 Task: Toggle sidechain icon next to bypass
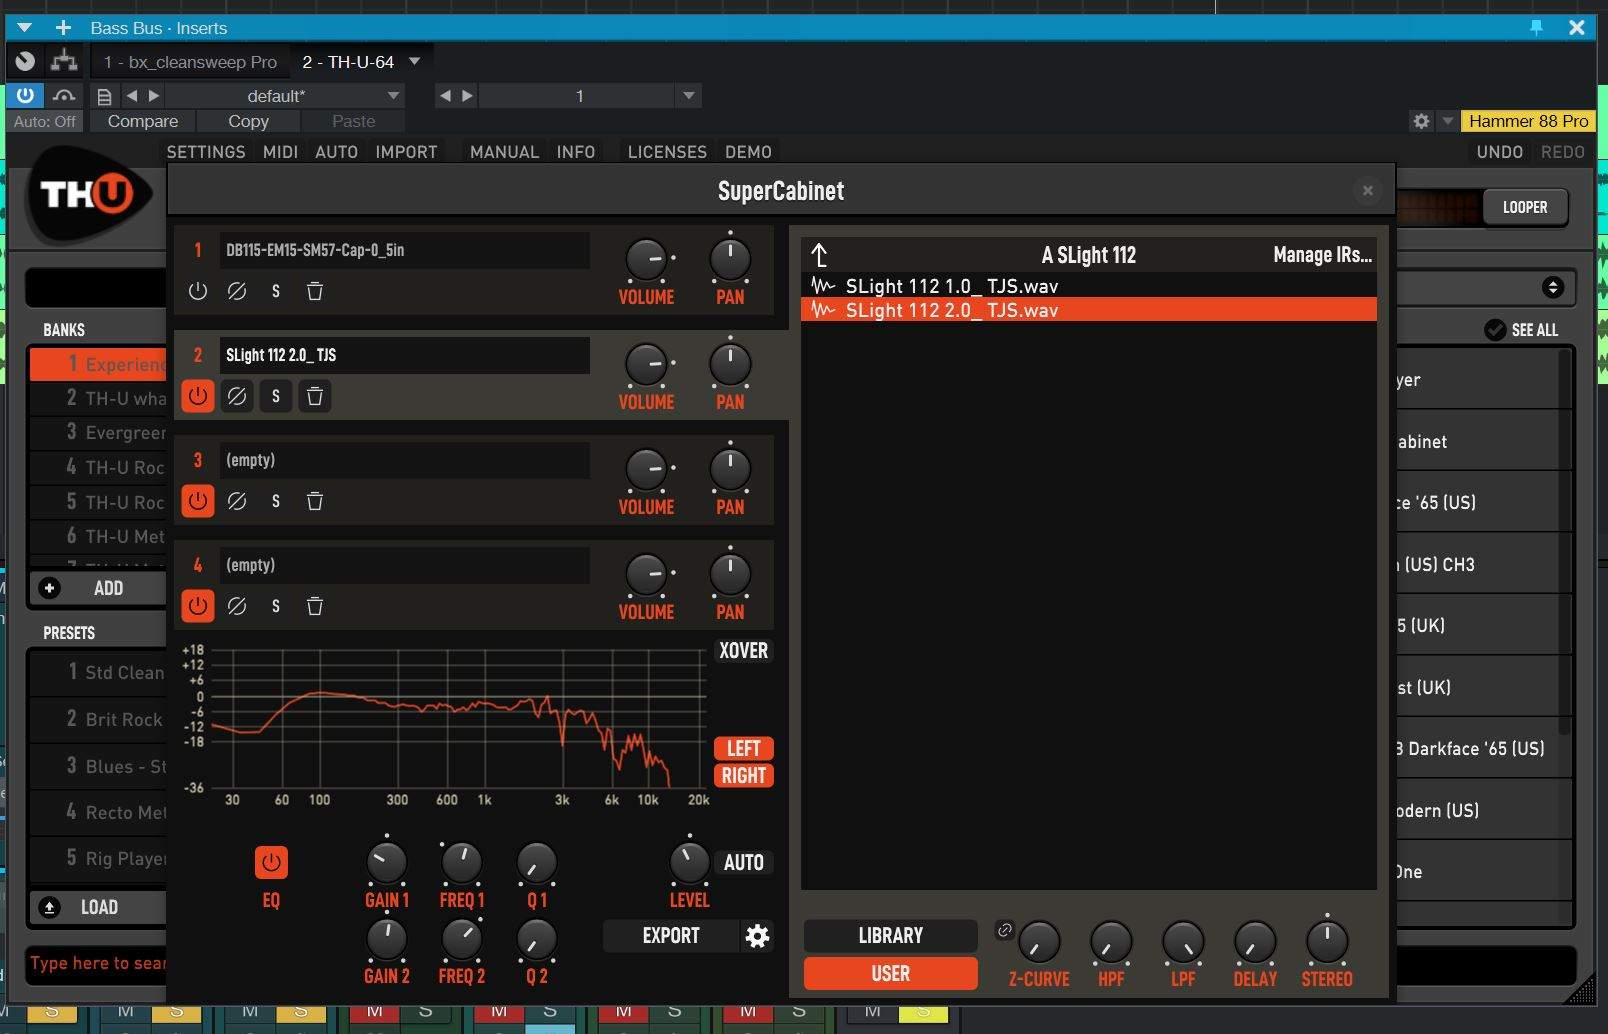tap(64, 96)
